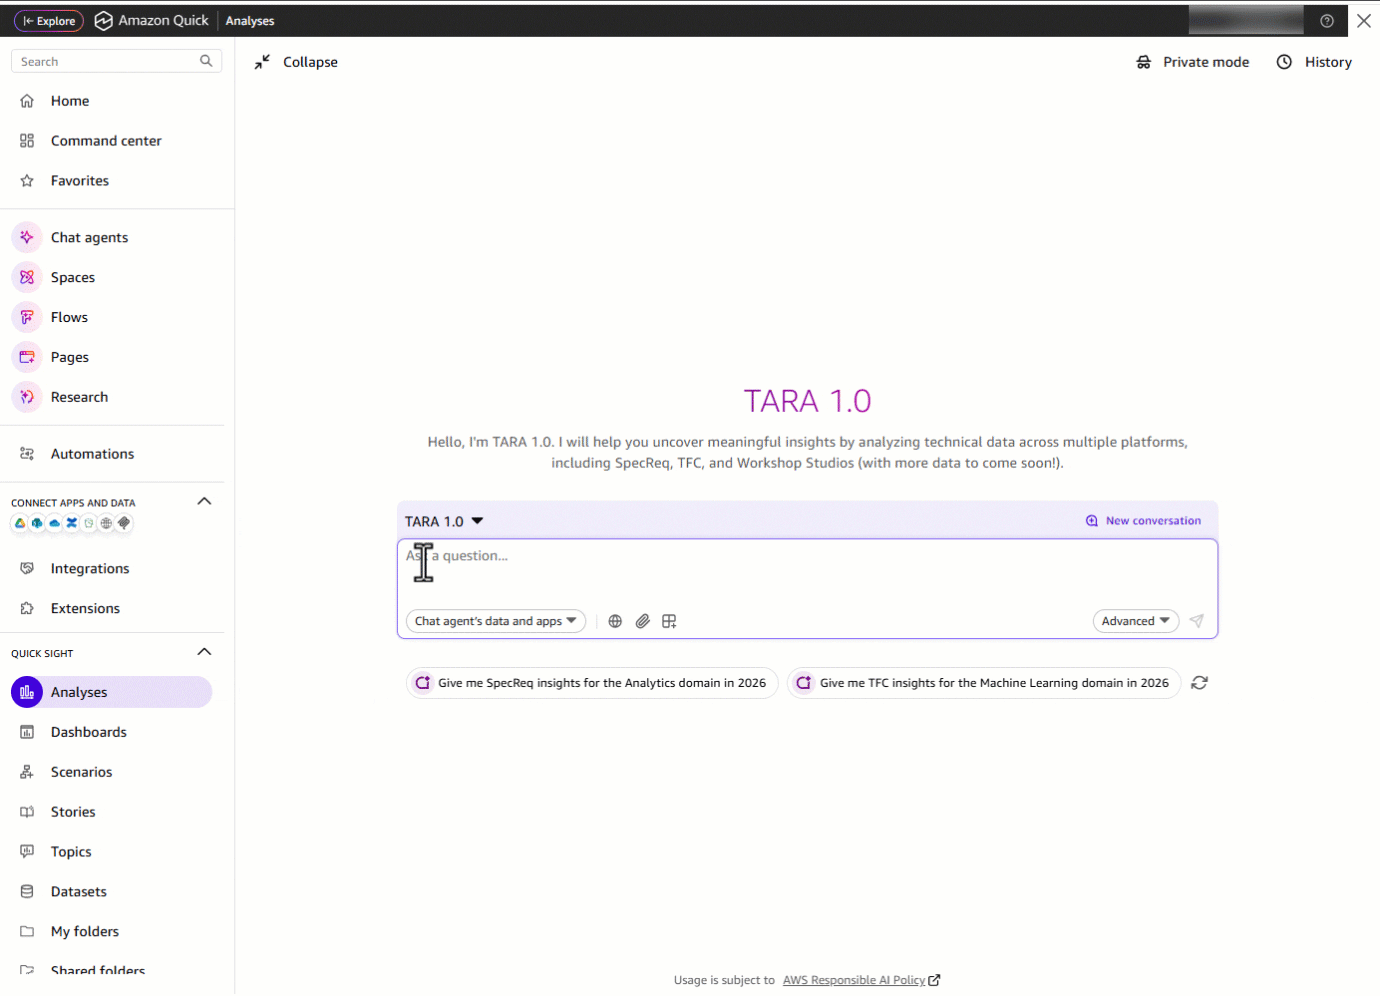Select Datasets in the sidebar menu
Viewport: 1380px width, 996px height.
point(78,892)
